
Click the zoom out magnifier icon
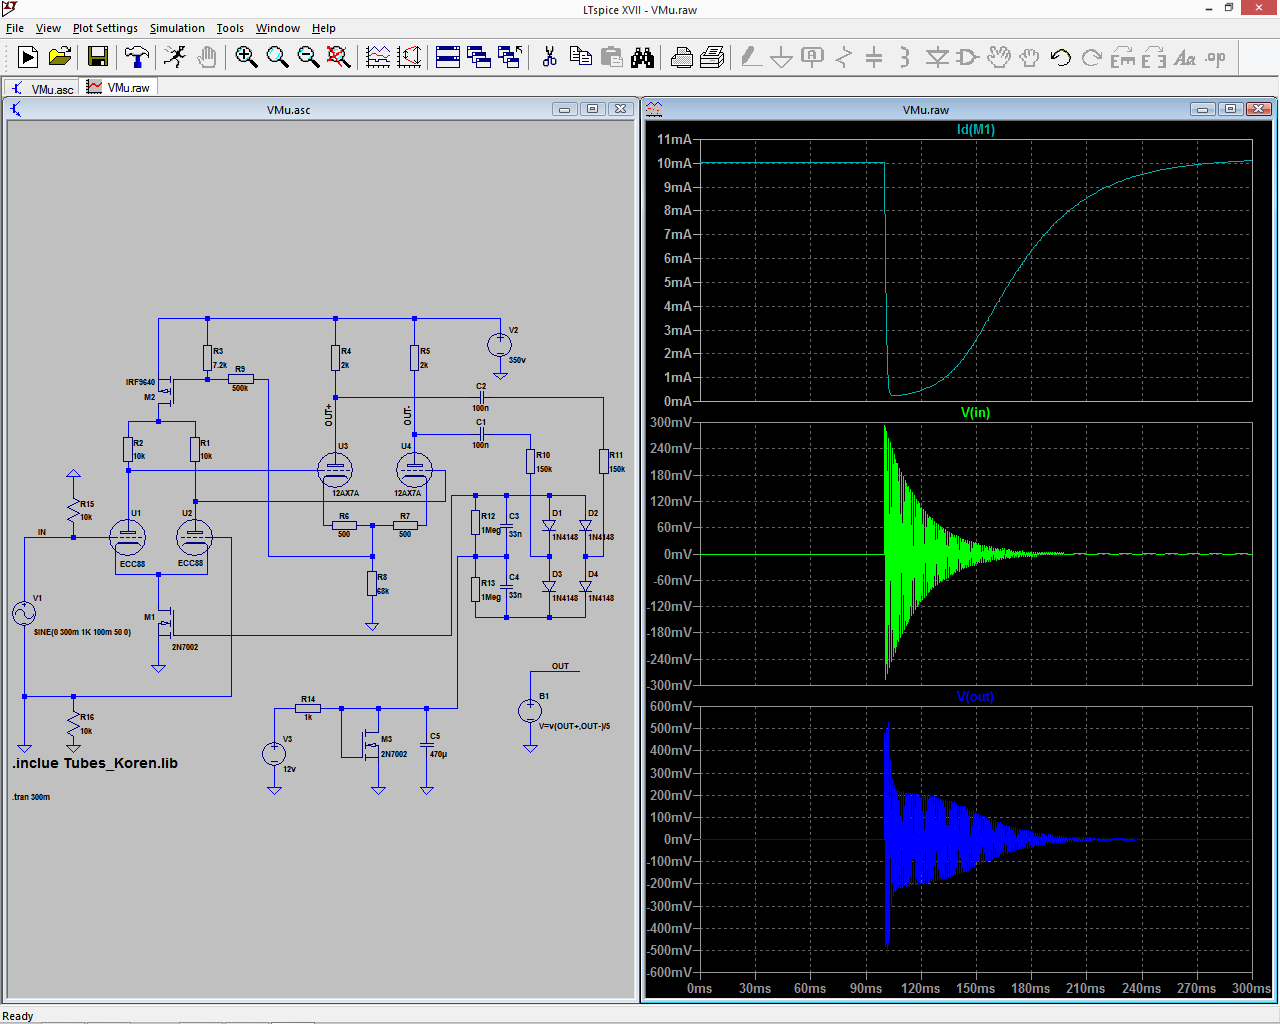coord(308,57)
